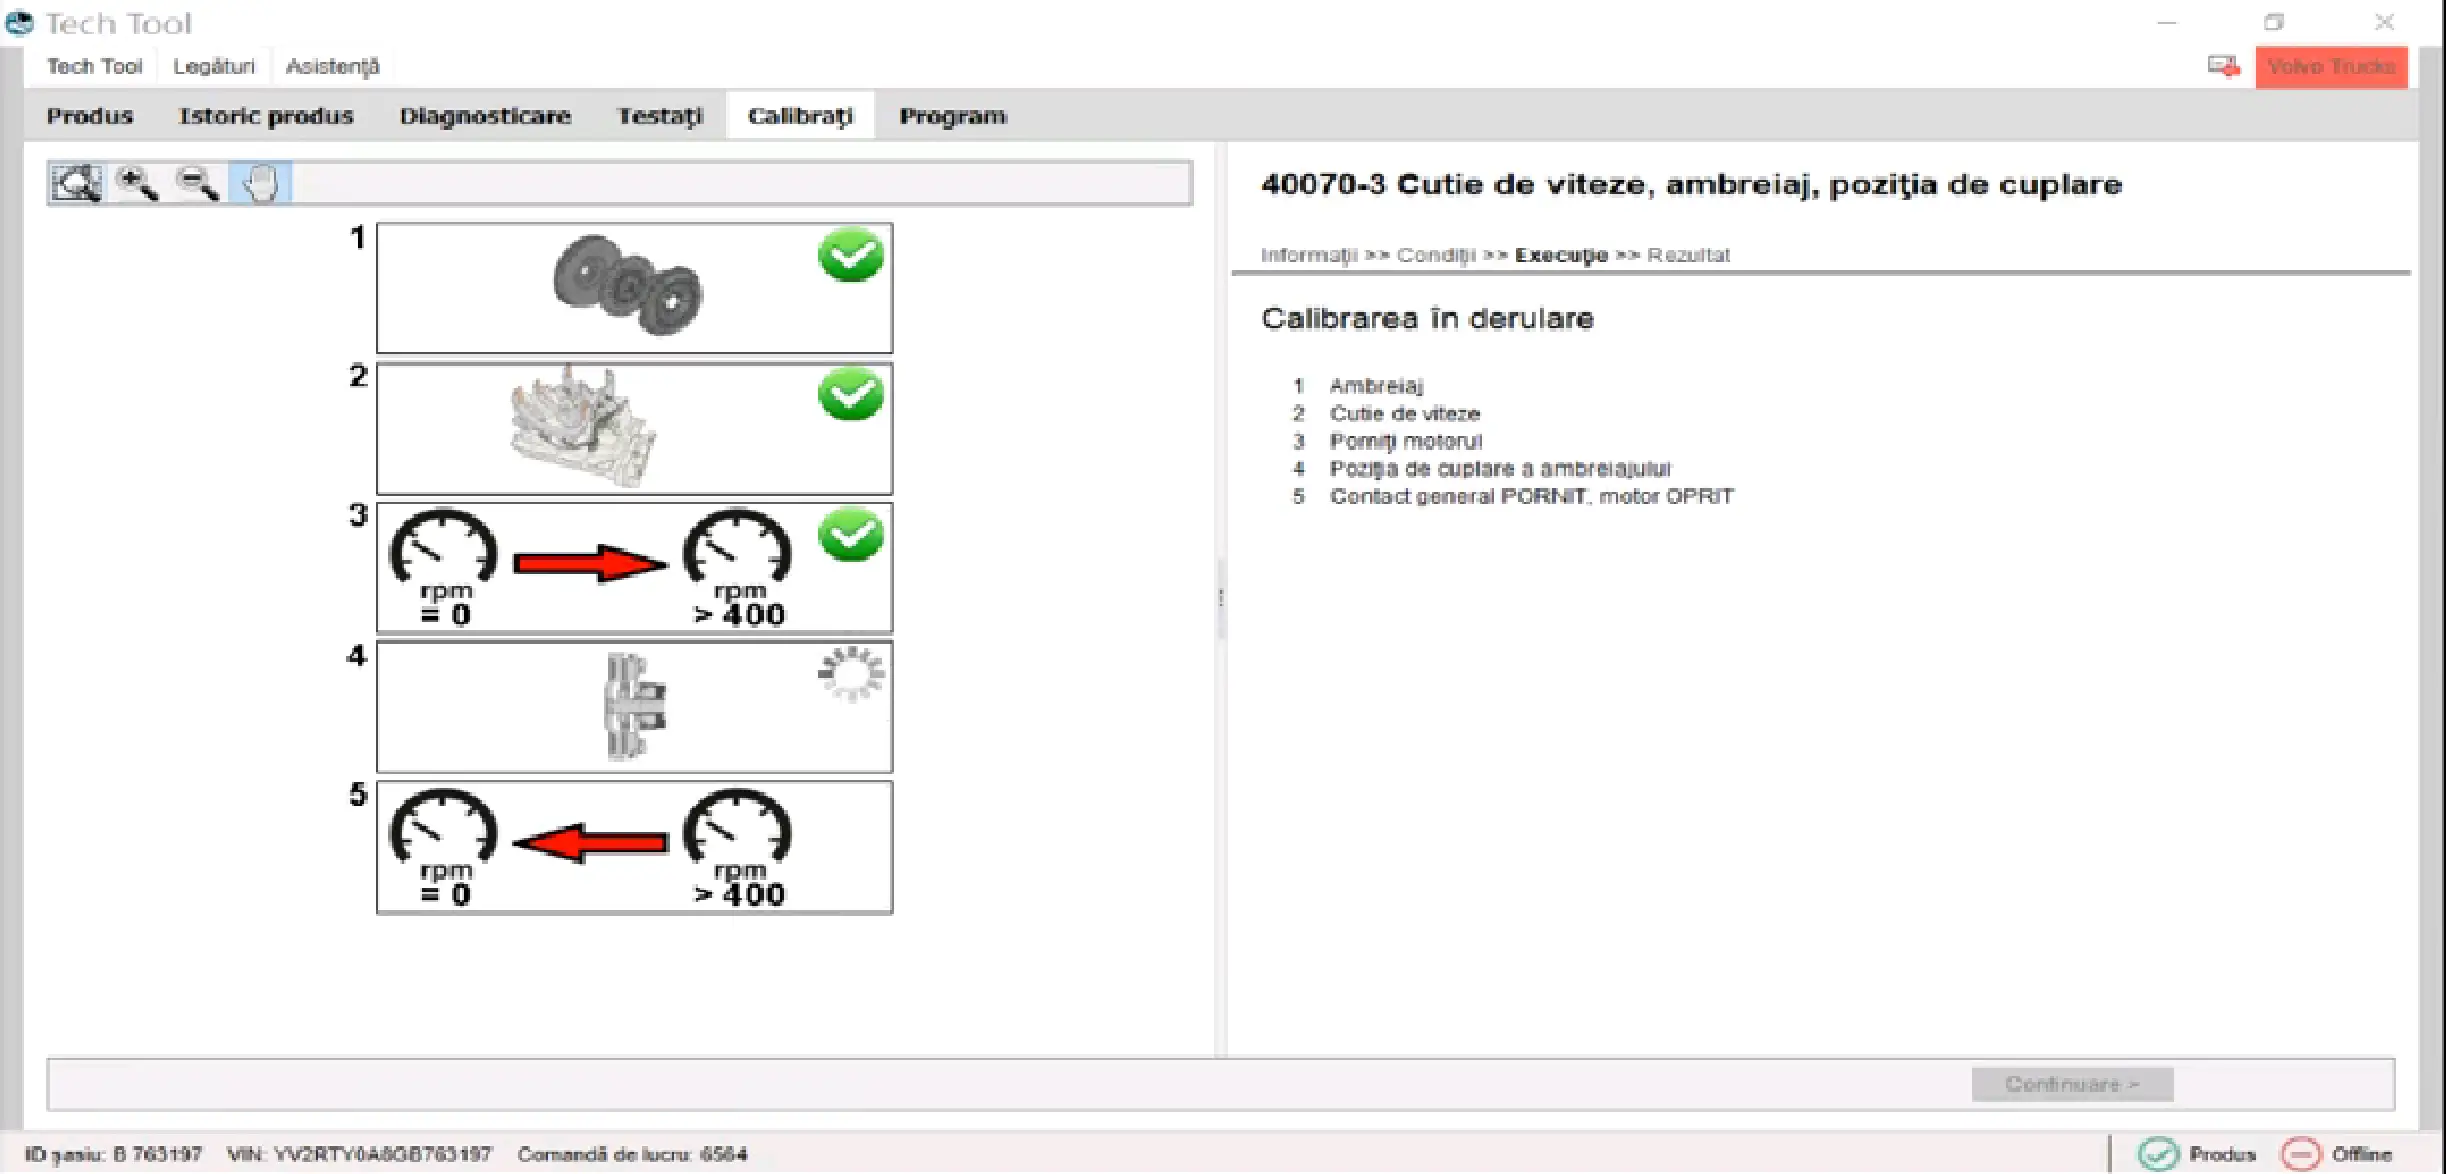Click the Offline red status icon
The width and height of the screenshot is (2446, 1174).
point(2300,1154)
